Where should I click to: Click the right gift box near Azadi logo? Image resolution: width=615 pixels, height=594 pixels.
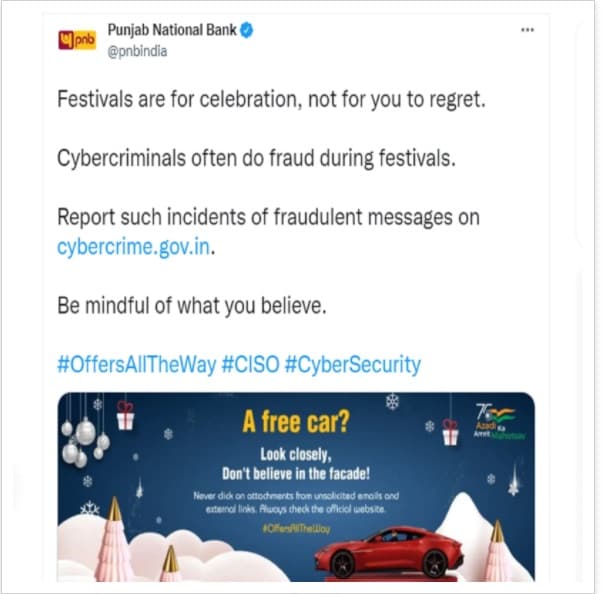[x=450, y=432]
